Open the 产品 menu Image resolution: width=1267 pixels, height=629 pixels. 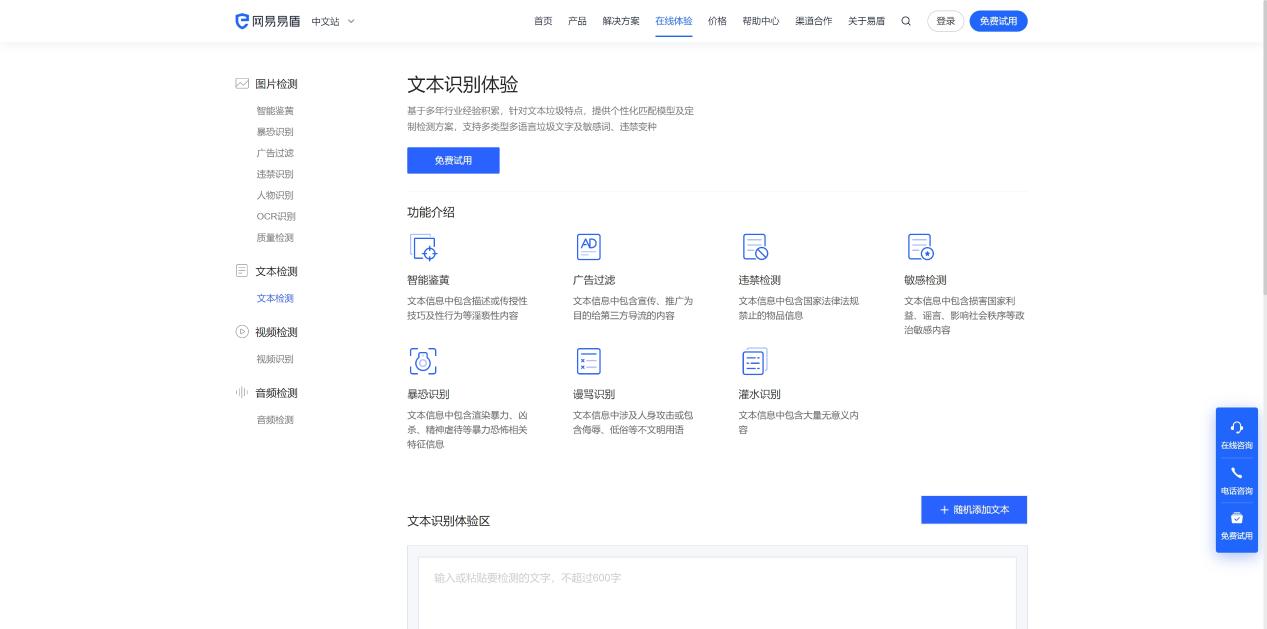(577, 21)
